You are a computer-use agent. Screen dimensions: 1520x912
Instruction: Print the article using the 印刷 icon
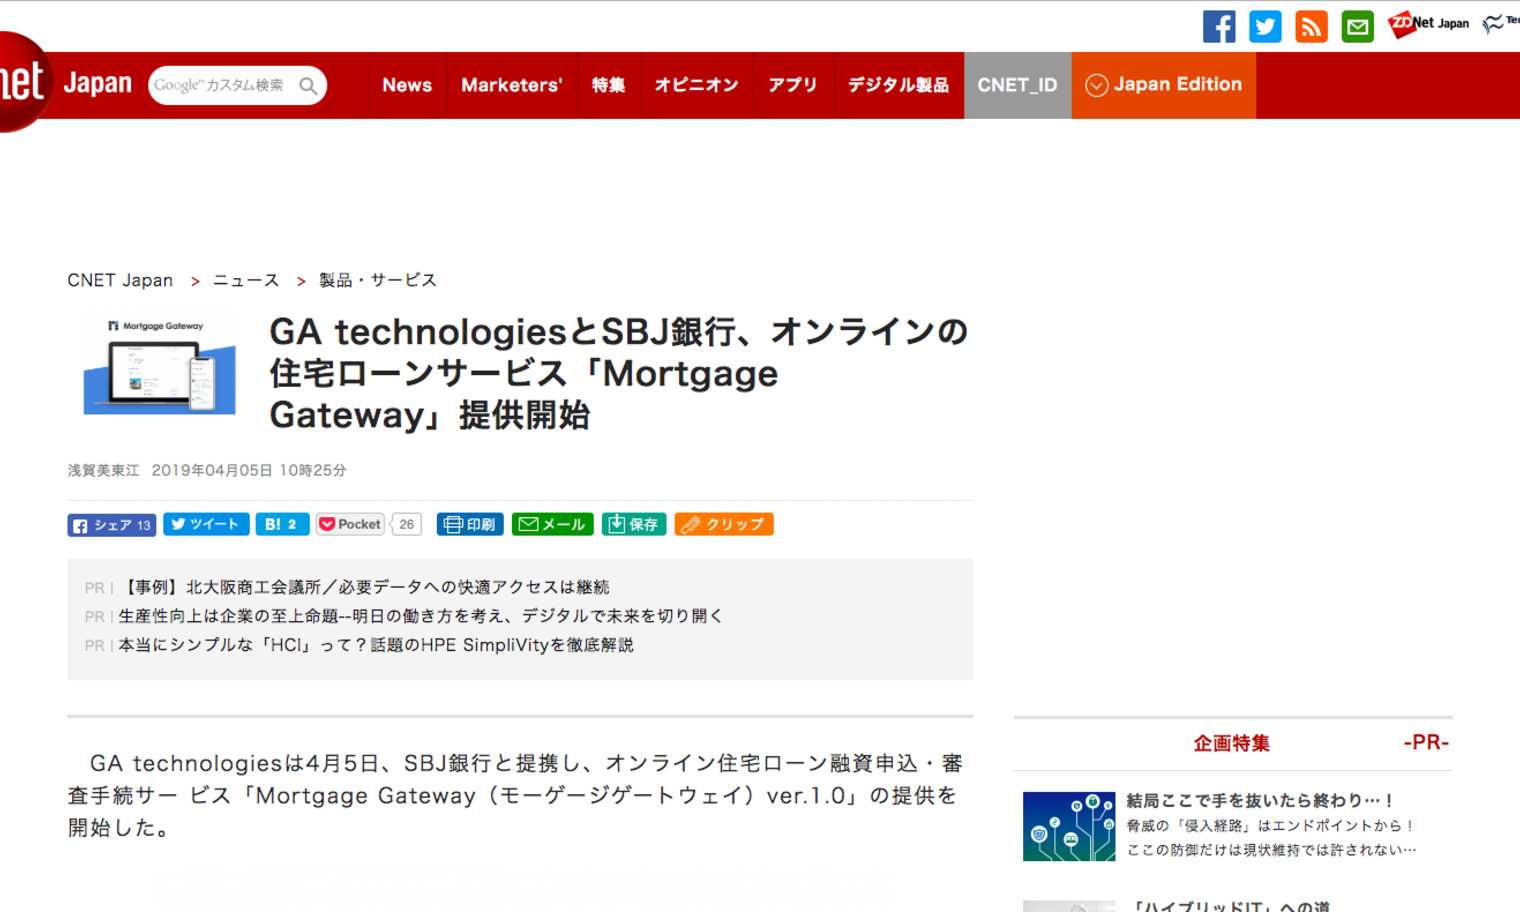tap(469, 524)
